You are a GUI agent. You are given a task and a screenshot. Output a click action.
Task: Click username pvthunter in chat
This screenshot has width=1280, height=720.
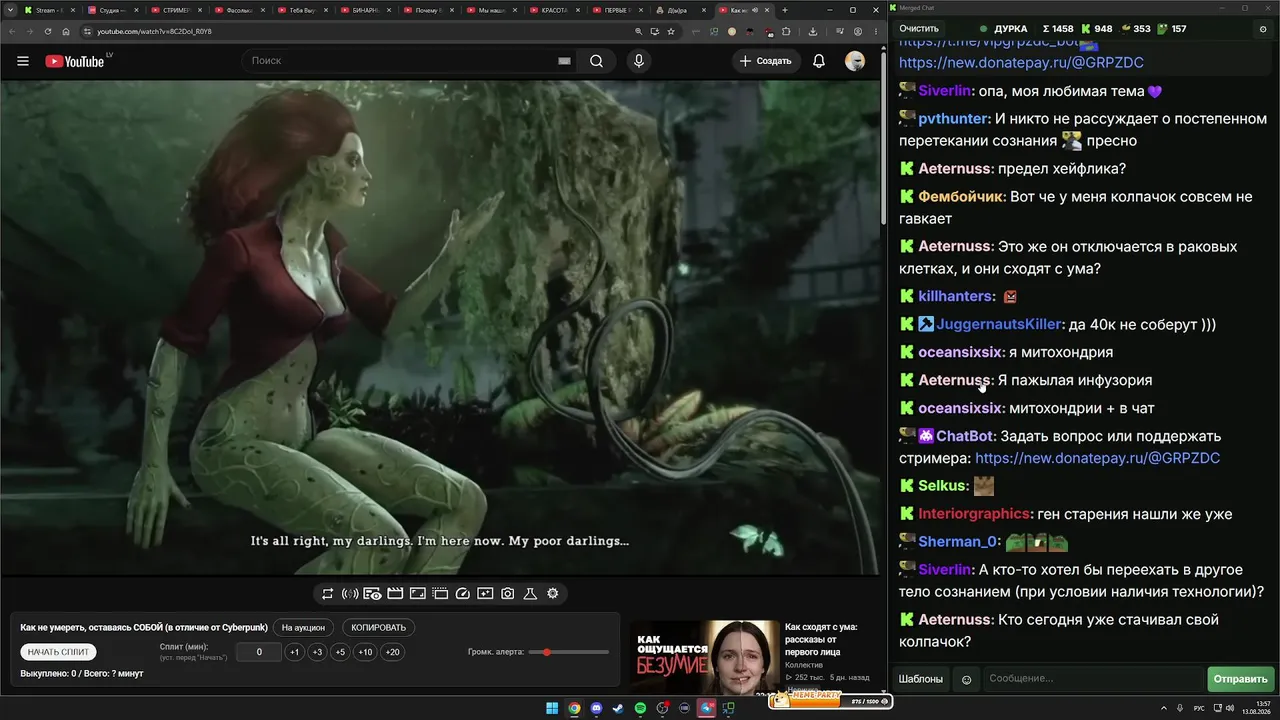[954, 118]
